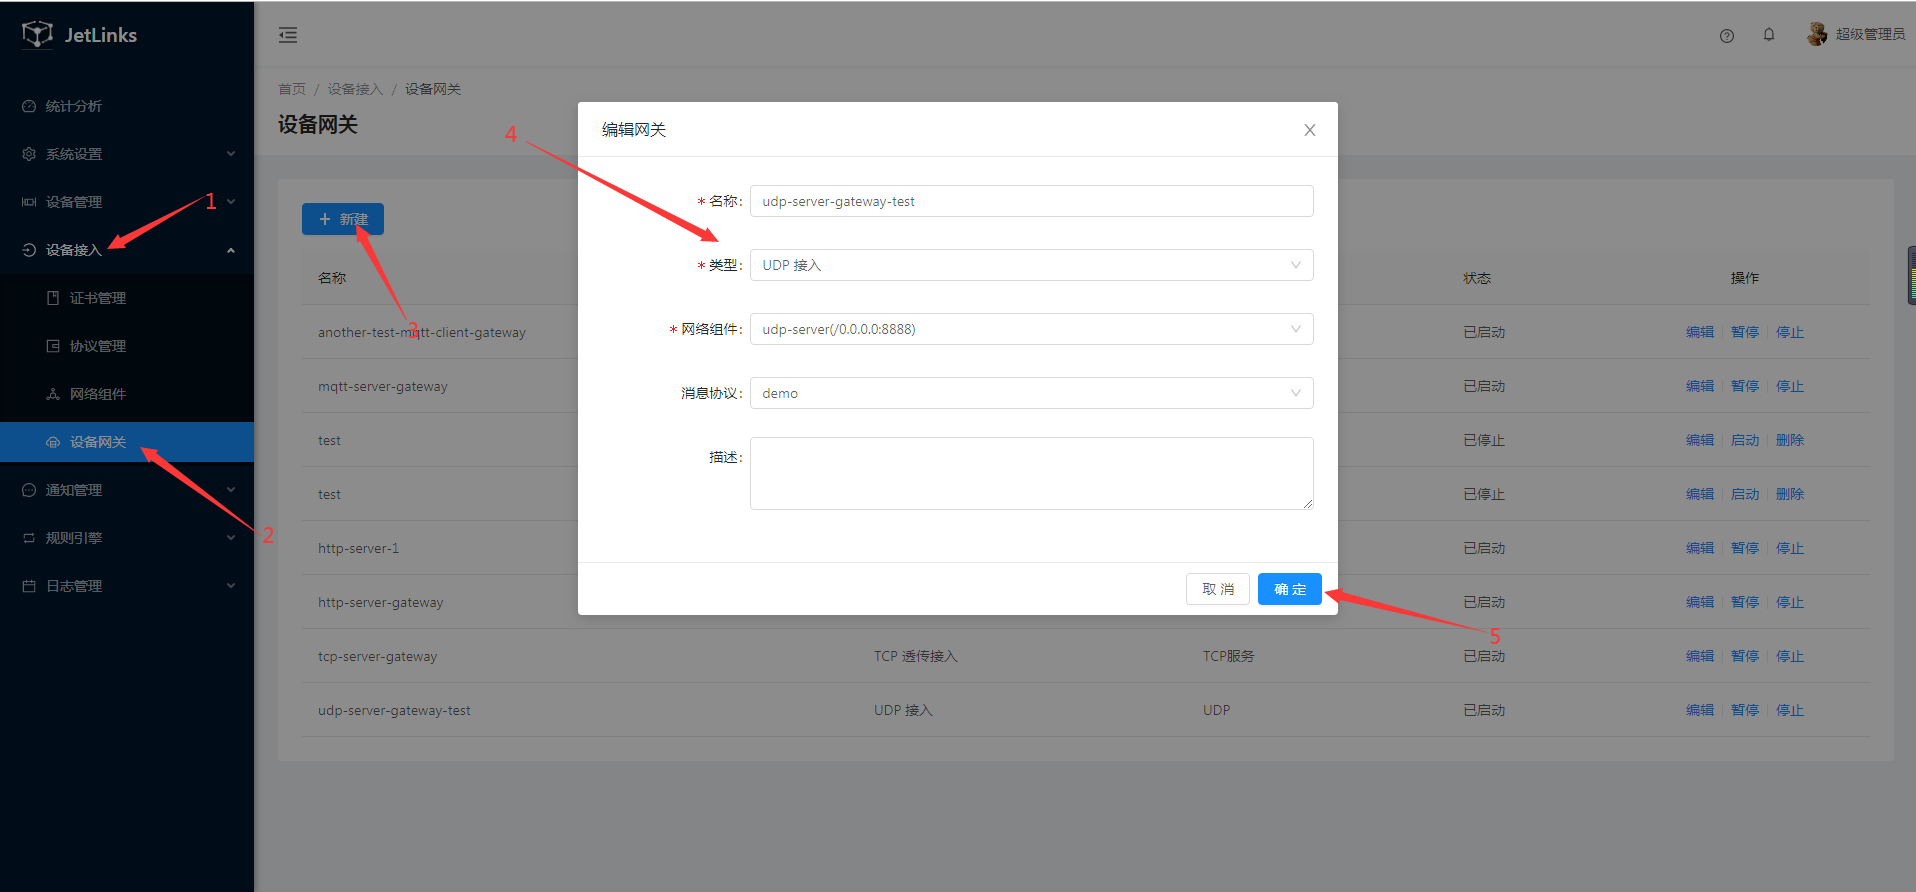Expand the 系统设置 menu chevron
Viewport: 1916px width, 892px height.
pyautogui.click(x=231, y=154)
